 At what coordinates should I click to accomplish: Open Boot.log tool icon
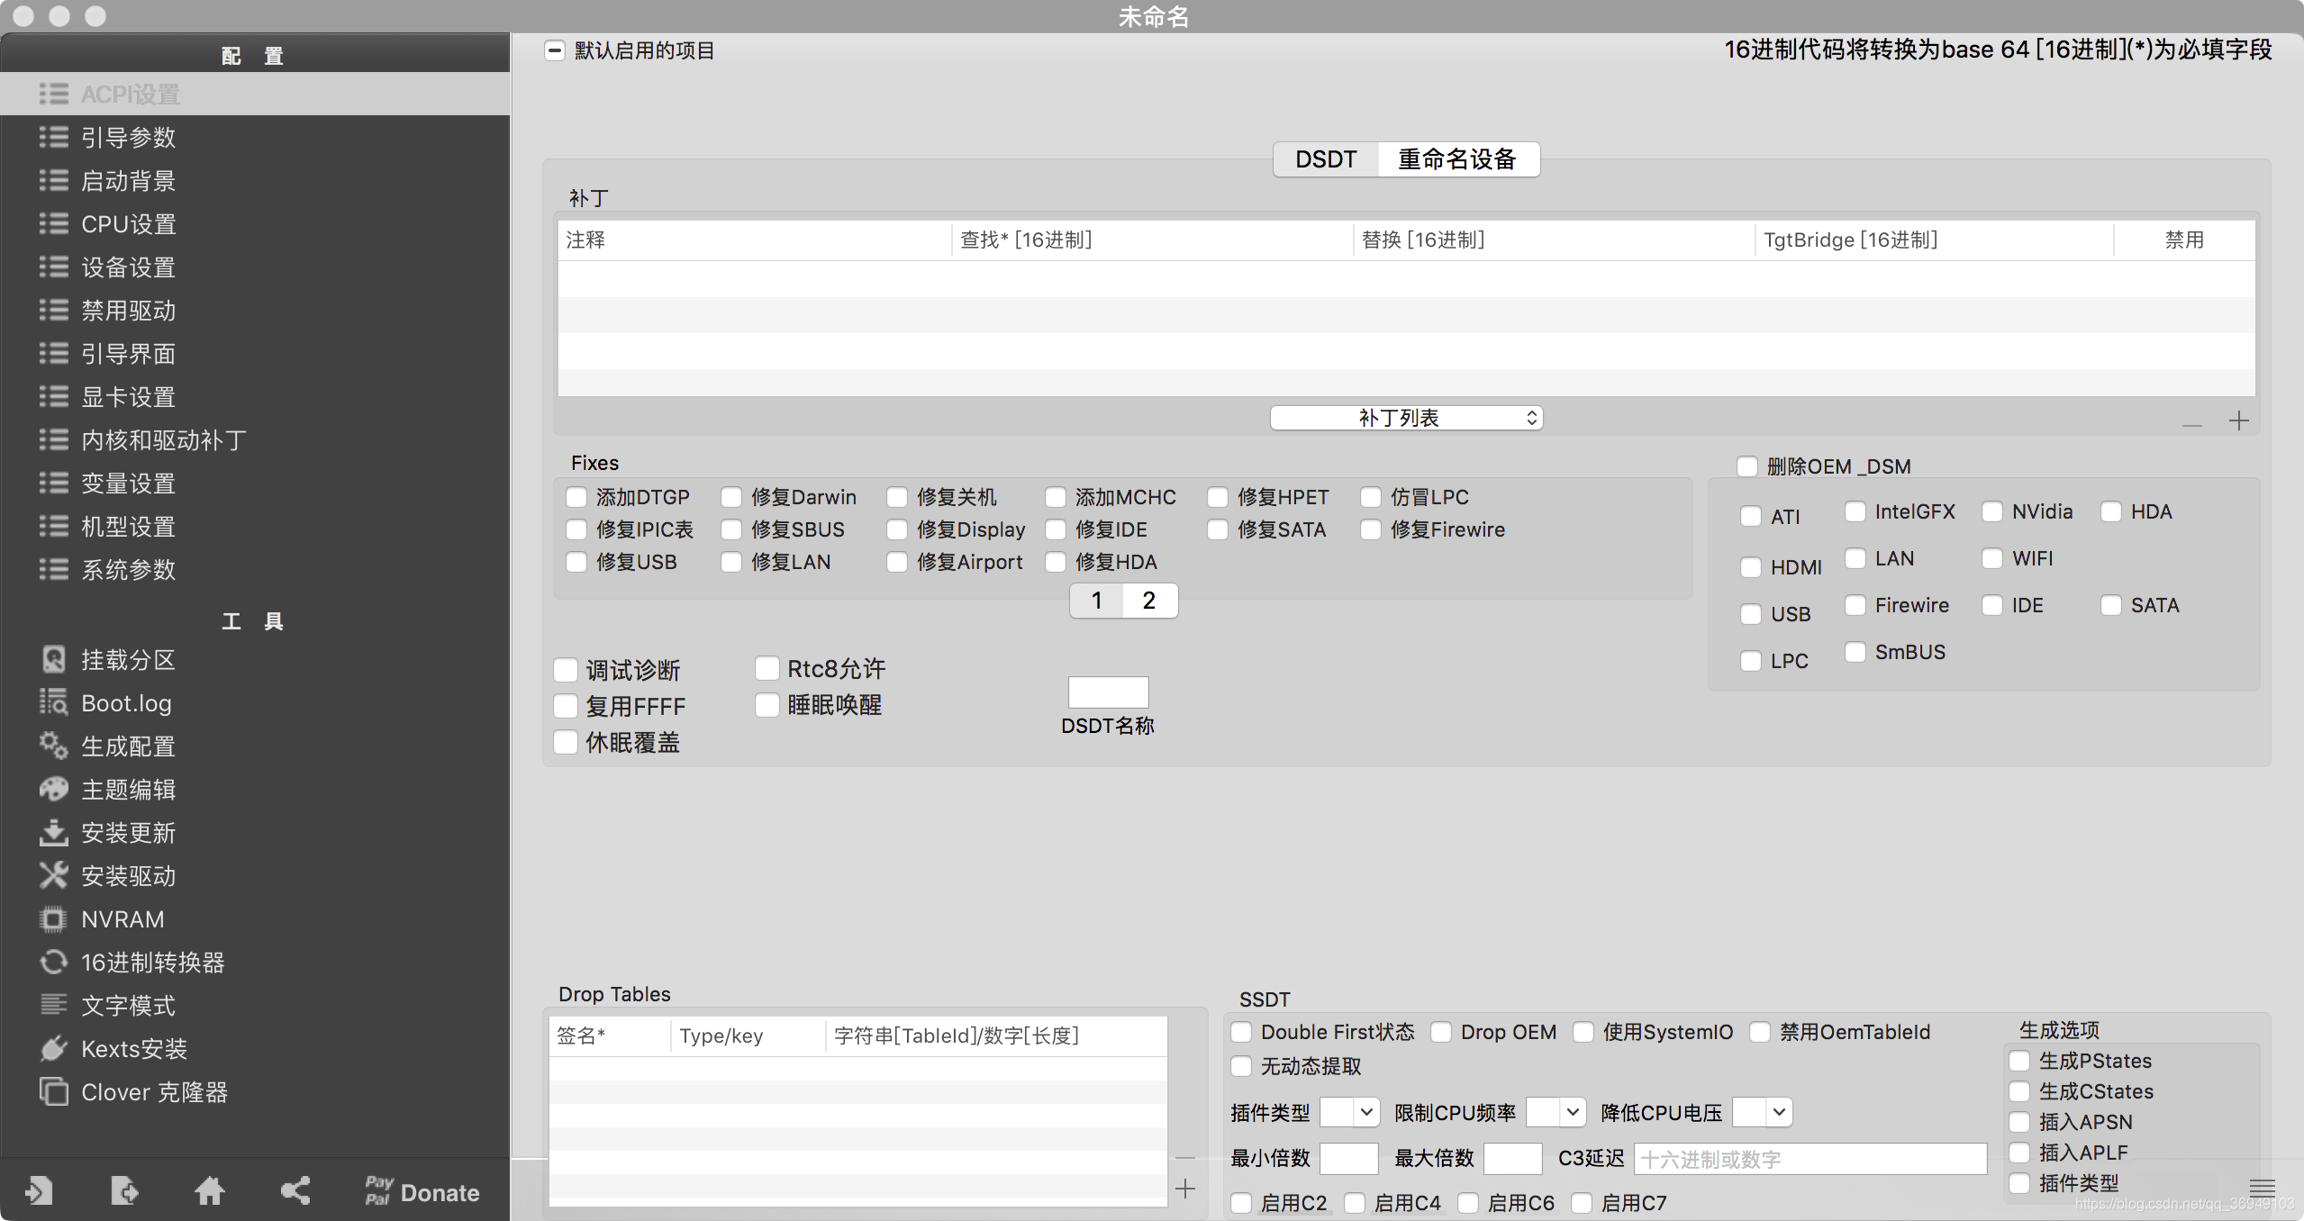(x=53, y=703)
